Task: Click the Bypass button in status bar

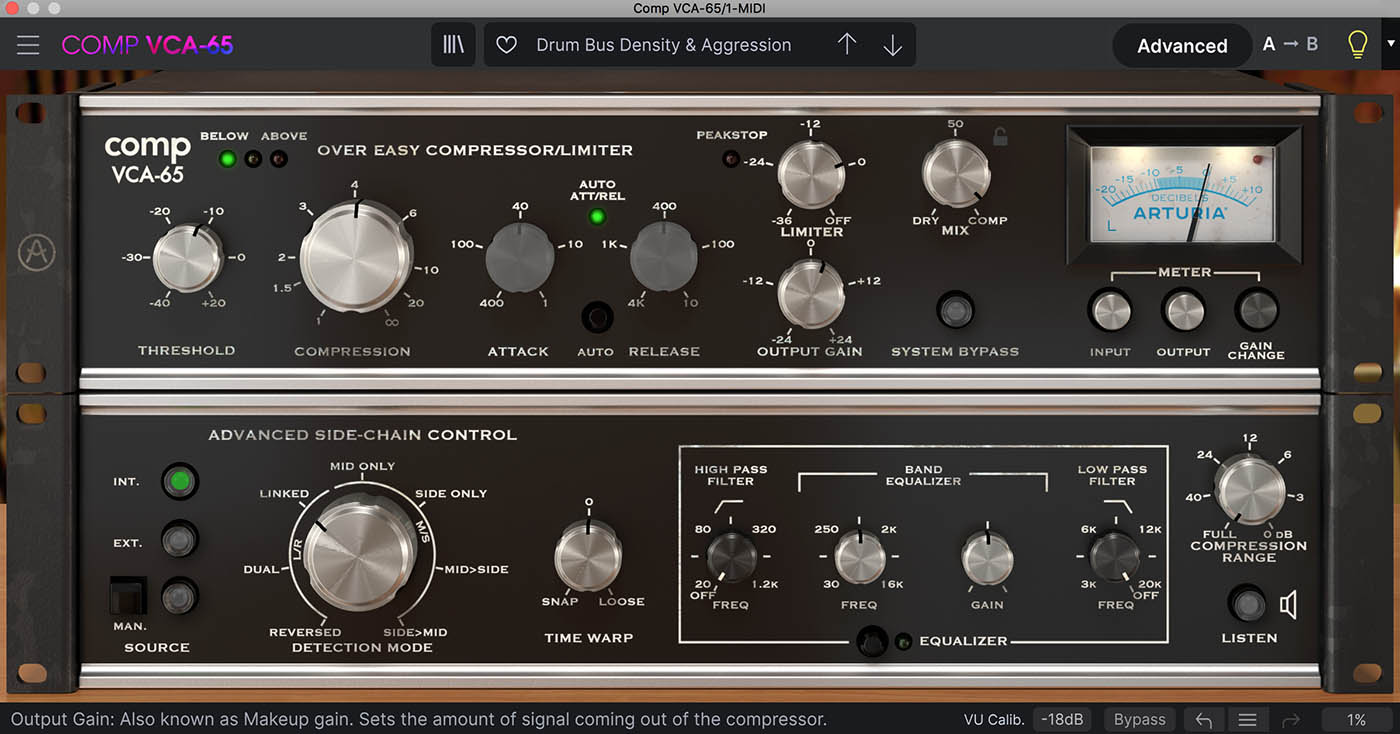Action: tap(1139, 719)
